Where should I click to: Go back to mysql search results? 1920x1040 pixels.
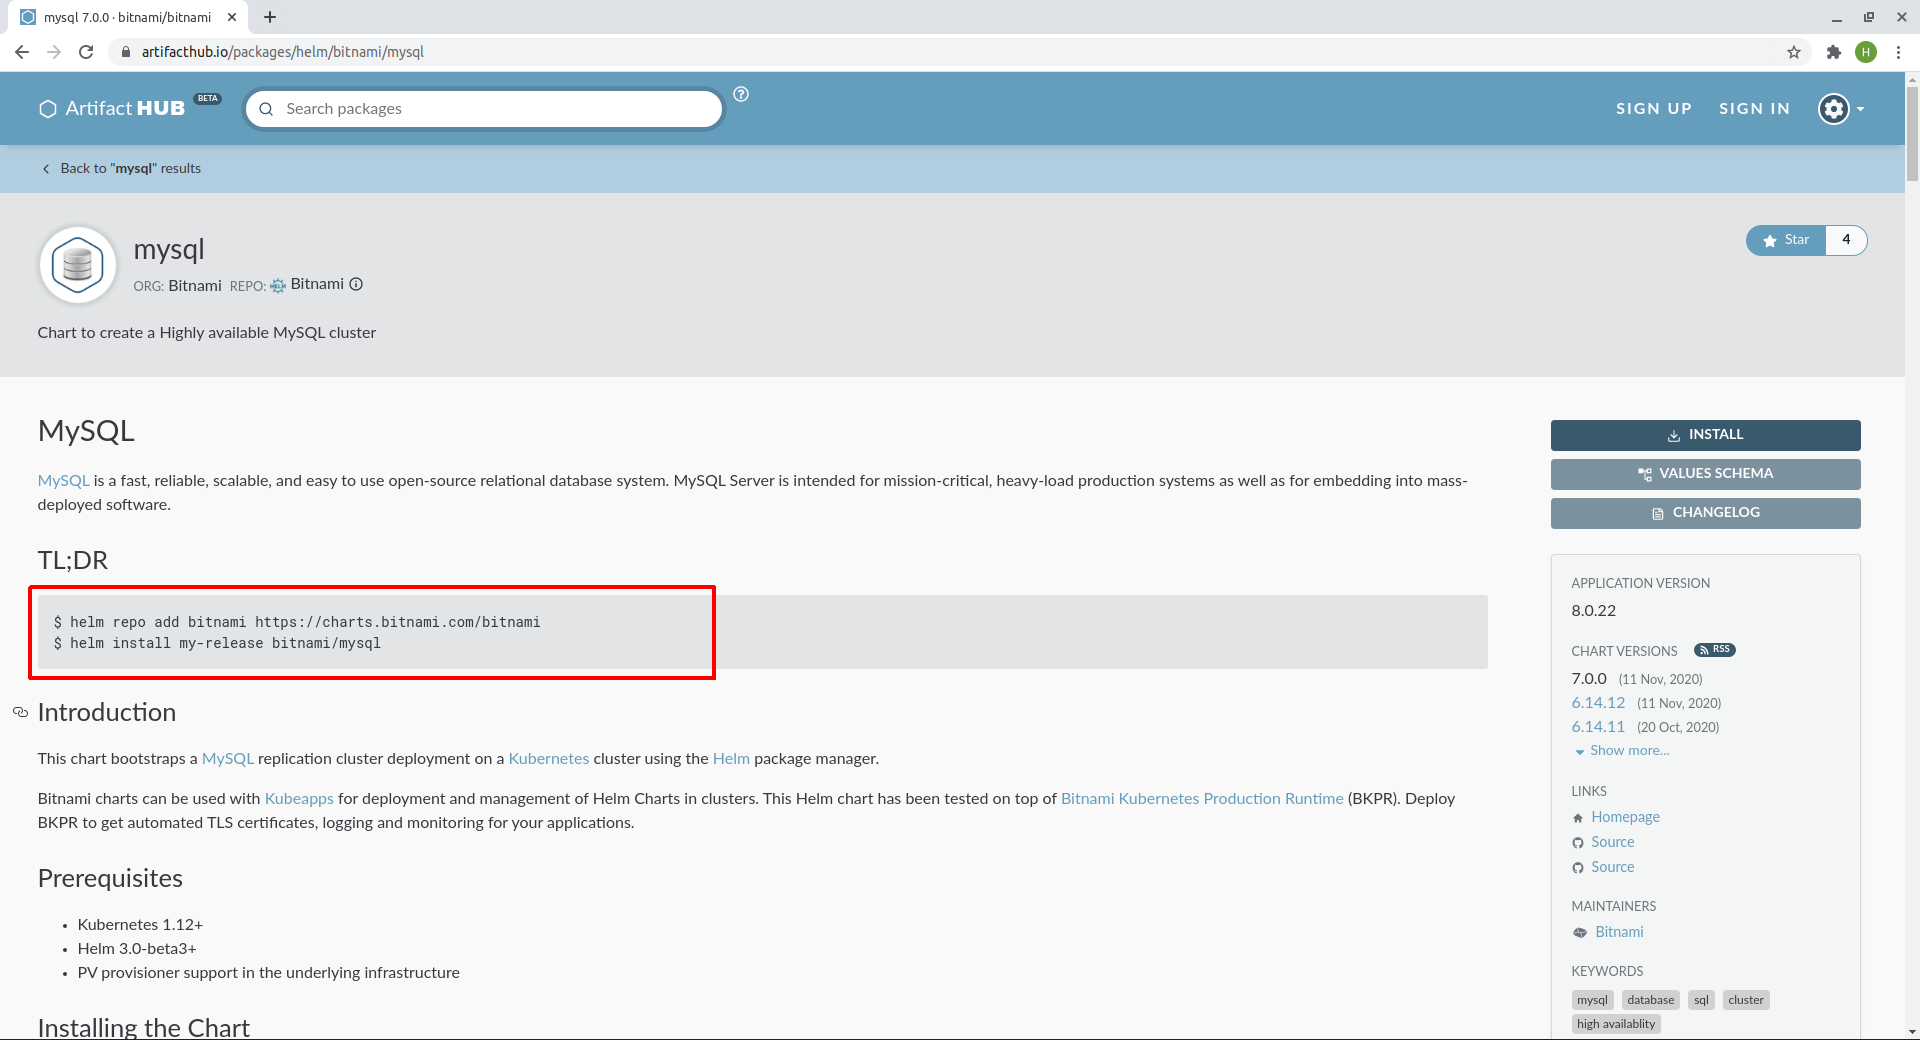[x=121, y=168]
